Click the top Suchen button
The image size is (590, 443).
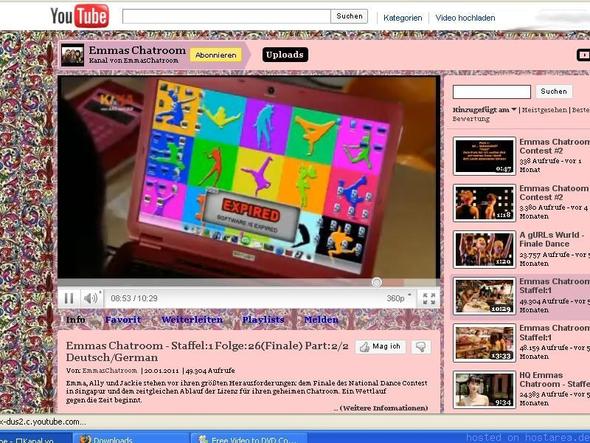349,17
